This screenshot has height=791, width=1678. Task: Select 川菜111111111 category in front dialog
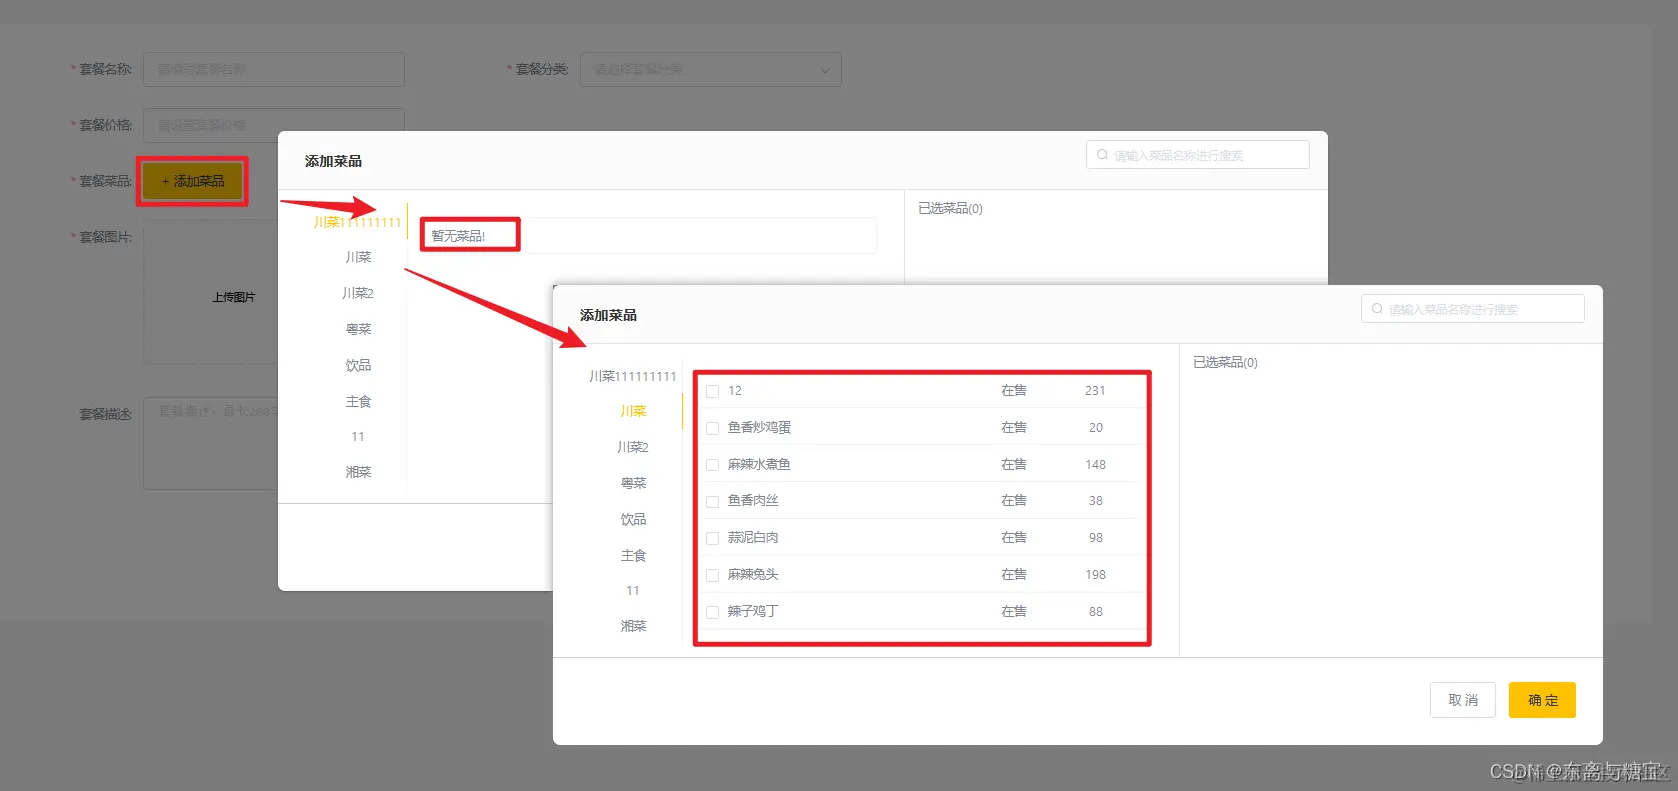632,376
